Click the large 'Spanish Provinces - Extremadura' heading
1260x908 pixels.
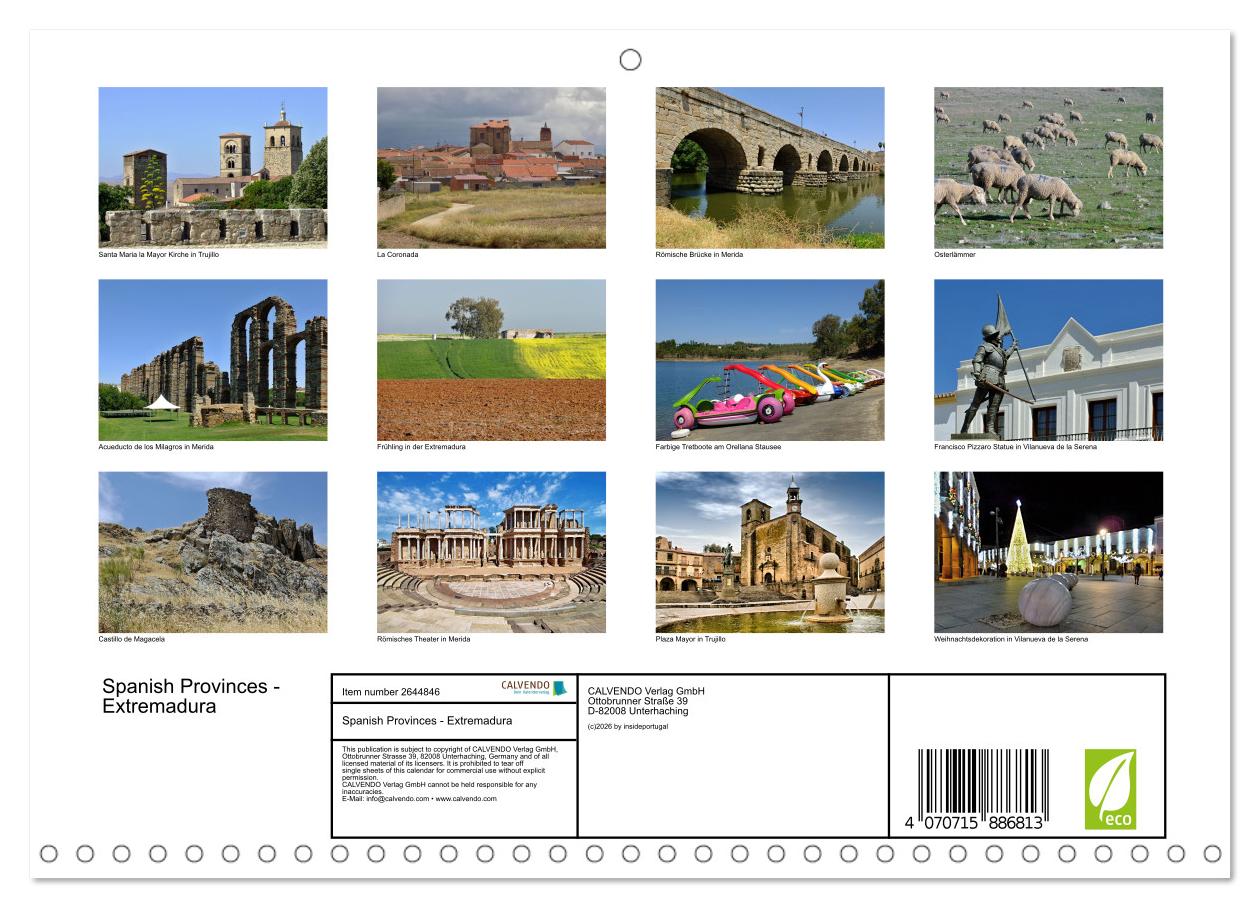pyautogui.click(x=192, y=696)
